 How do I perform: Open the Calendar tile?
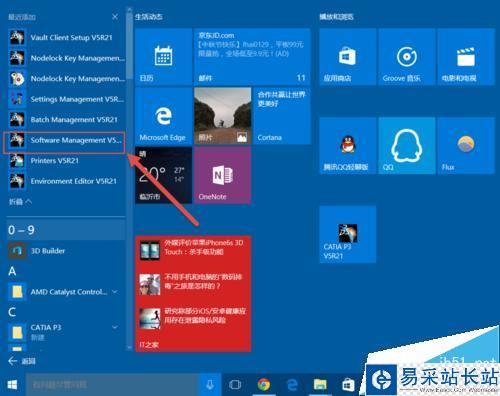163,57
